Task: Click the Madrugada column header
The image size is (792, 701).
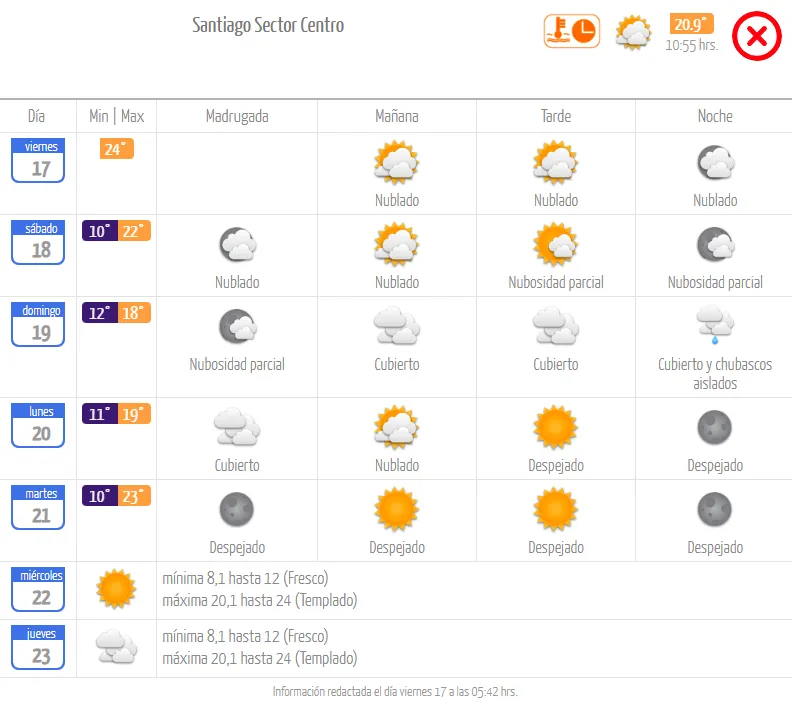Action: pos(237,116)
